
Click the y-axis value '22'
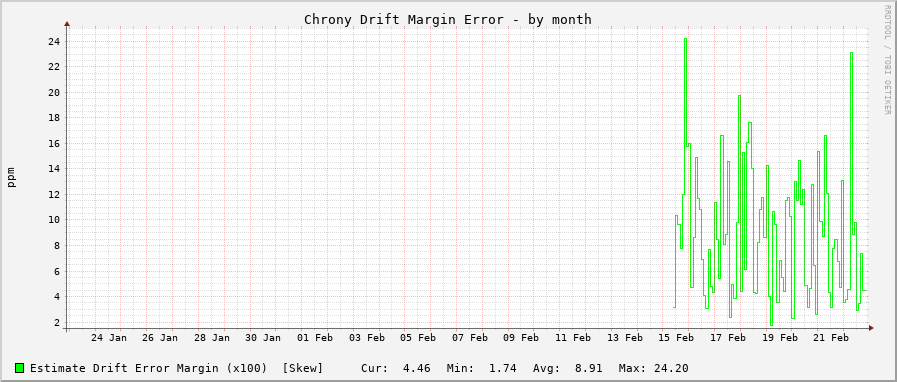tap(54, 66)
